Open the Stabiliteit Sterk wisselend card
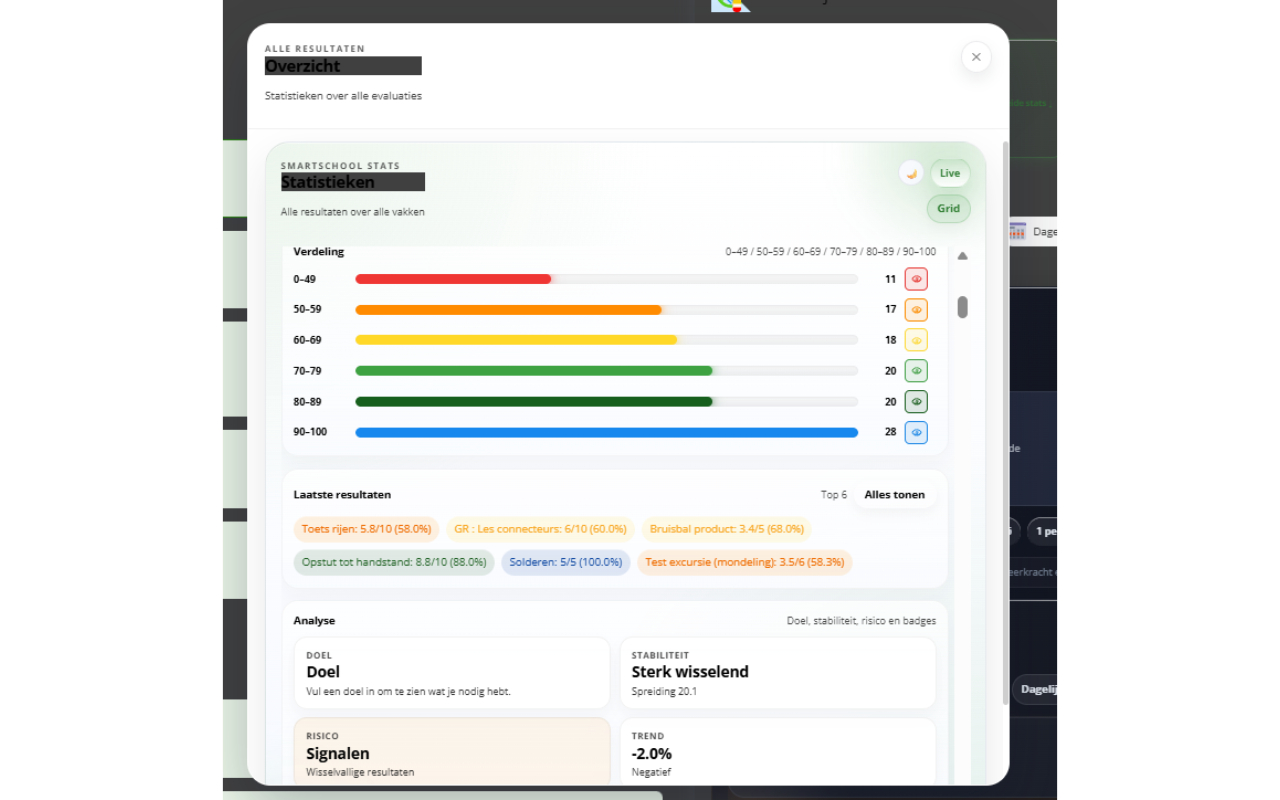Image resolution: width=1280 pixels, height=800 pixels. (778, 673)
